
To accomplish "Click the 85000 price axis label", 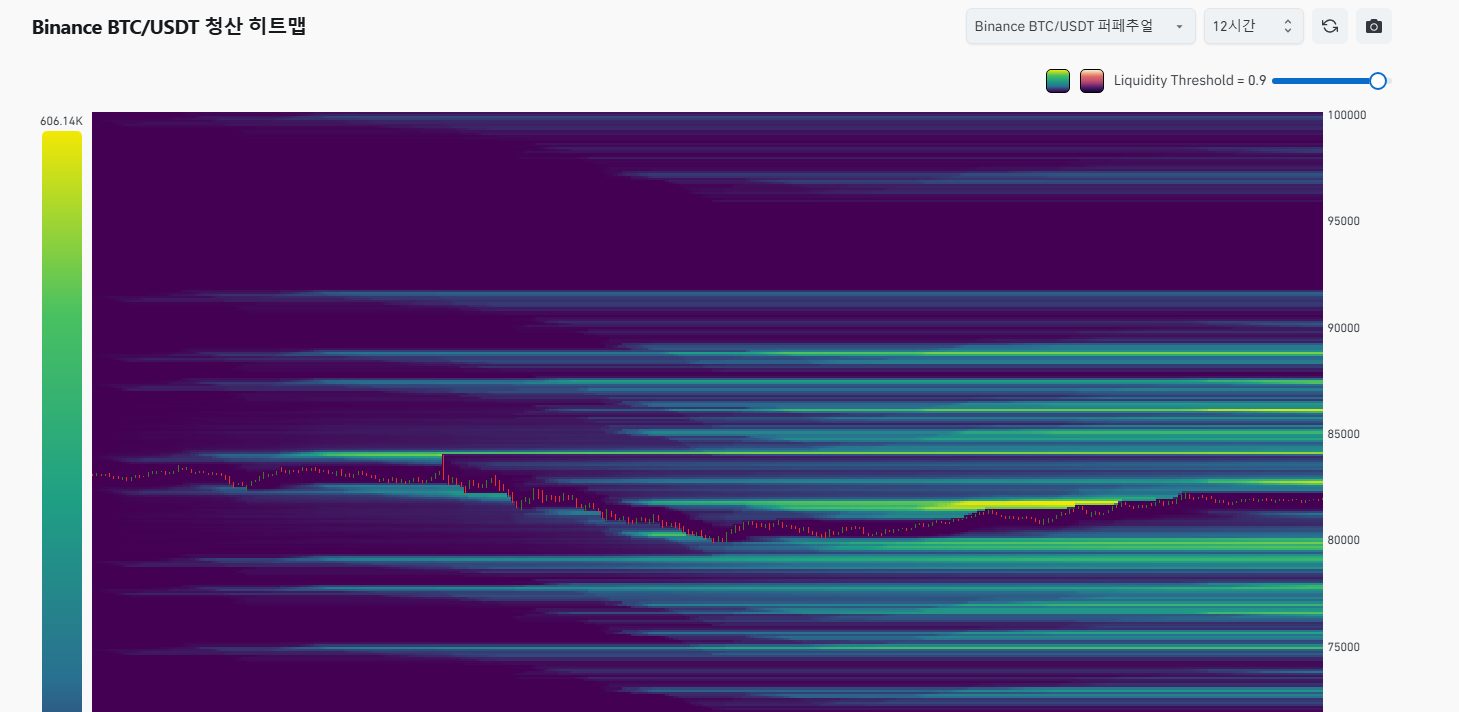I will pyautogui.click(x=1344, y=434).
